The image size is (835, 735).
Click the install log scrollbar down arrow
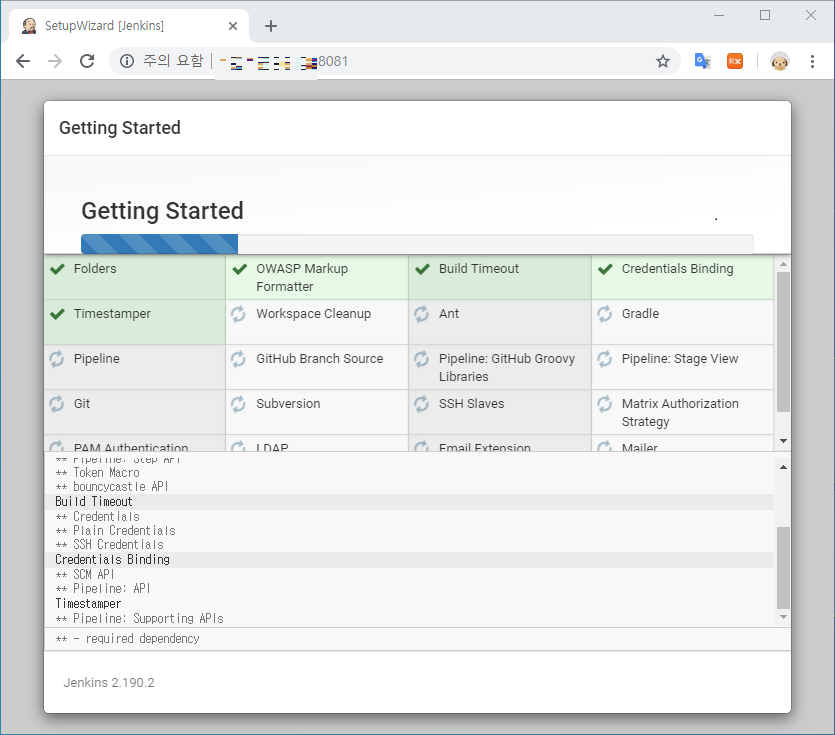tap(783, 617)
